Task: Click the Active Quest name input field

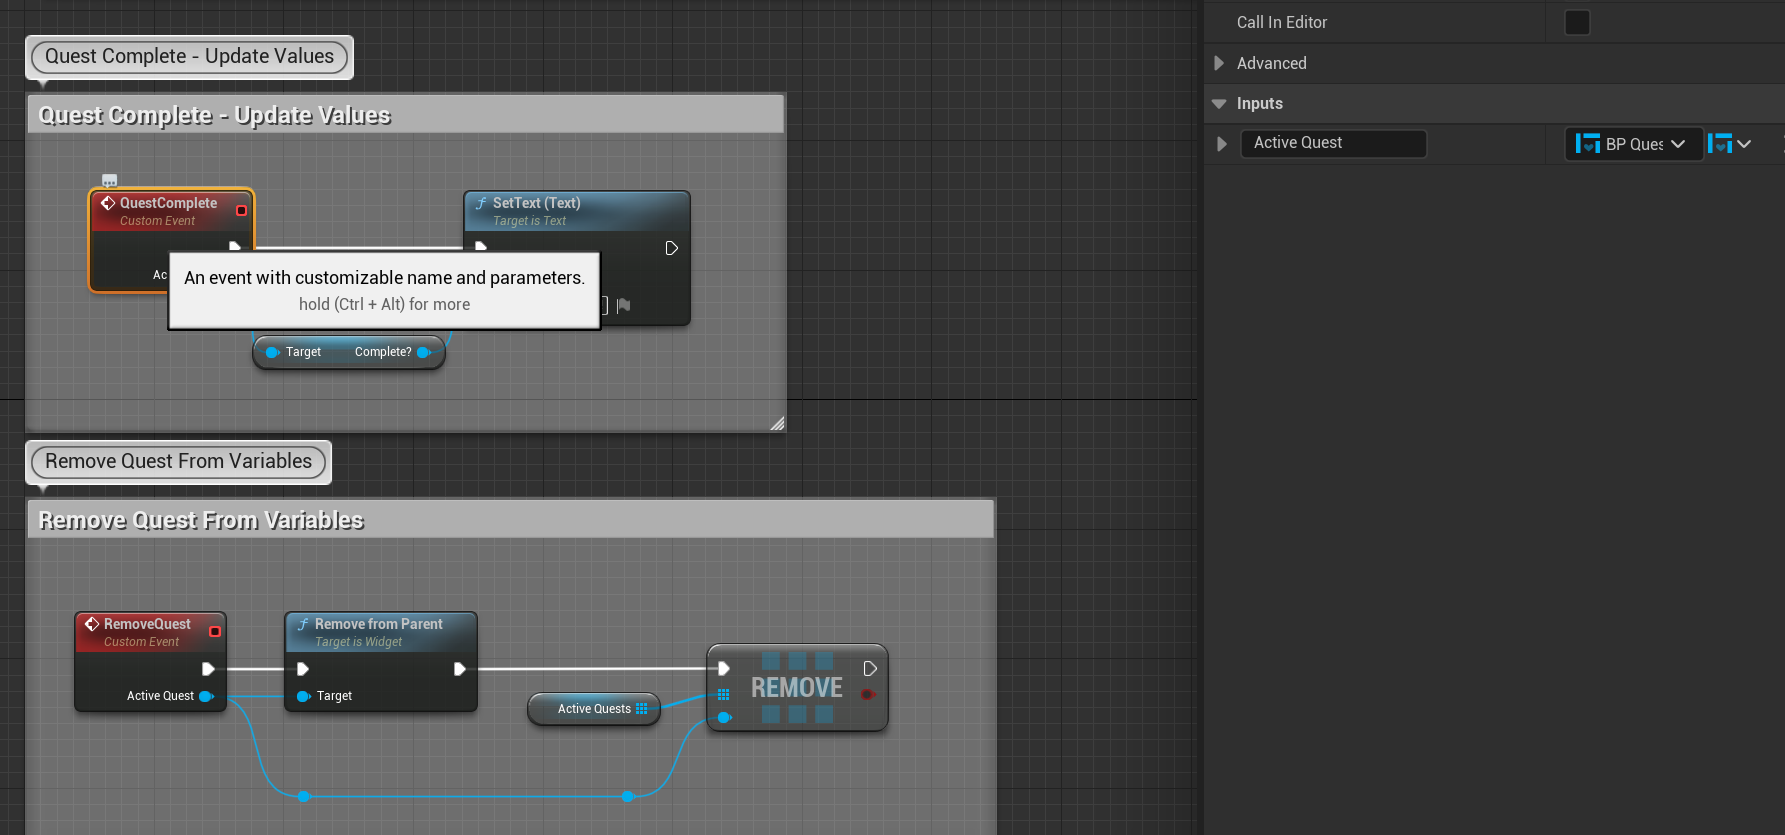Action: pyautogui.click(x=1332, y=143)
